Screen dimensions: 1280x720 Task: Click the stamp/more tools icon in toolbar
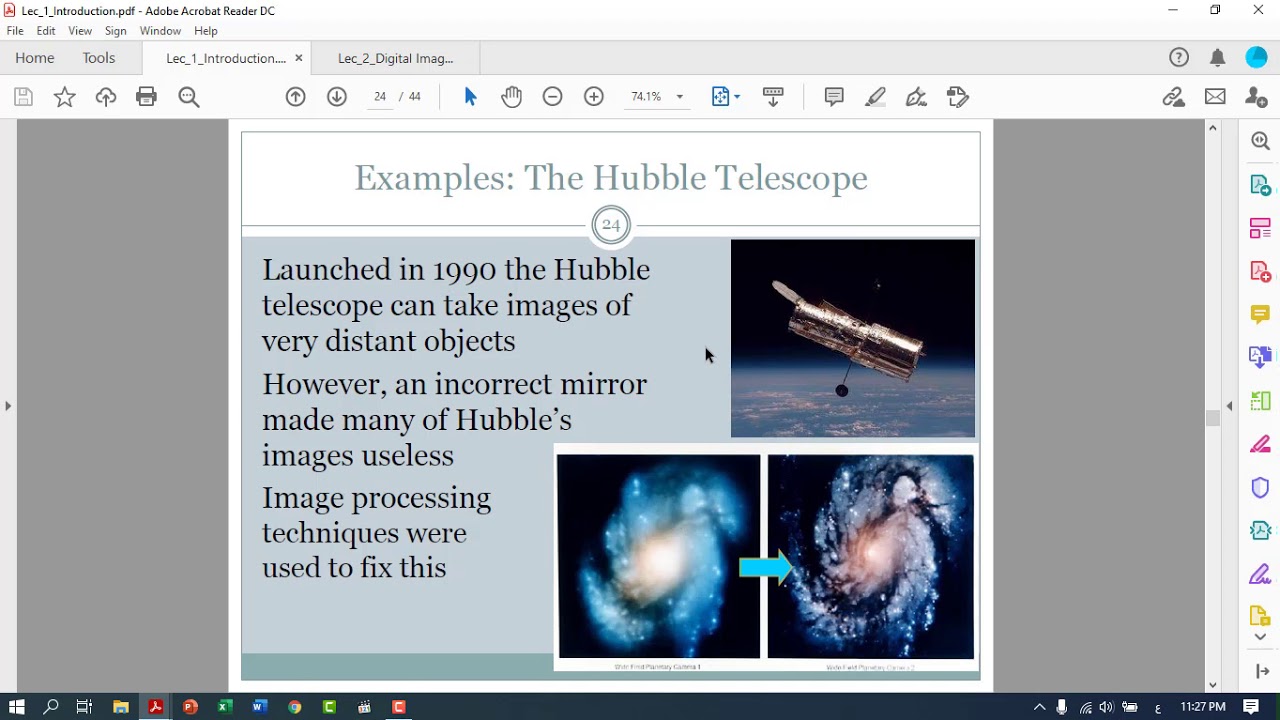[x=958, y=97]
